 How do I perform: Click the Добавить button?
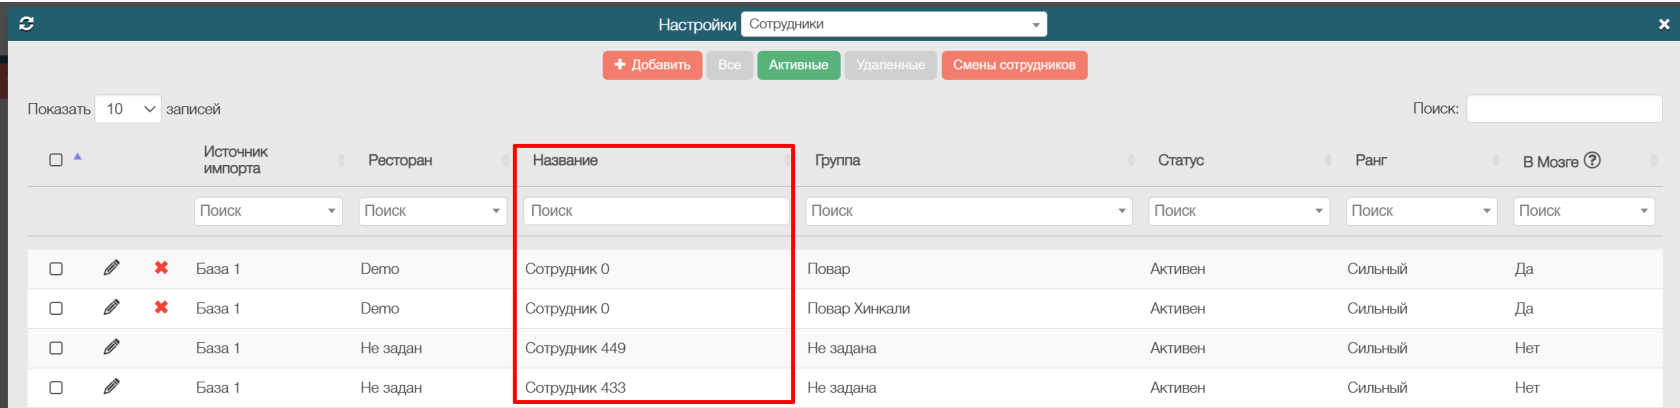pos(652,65)
